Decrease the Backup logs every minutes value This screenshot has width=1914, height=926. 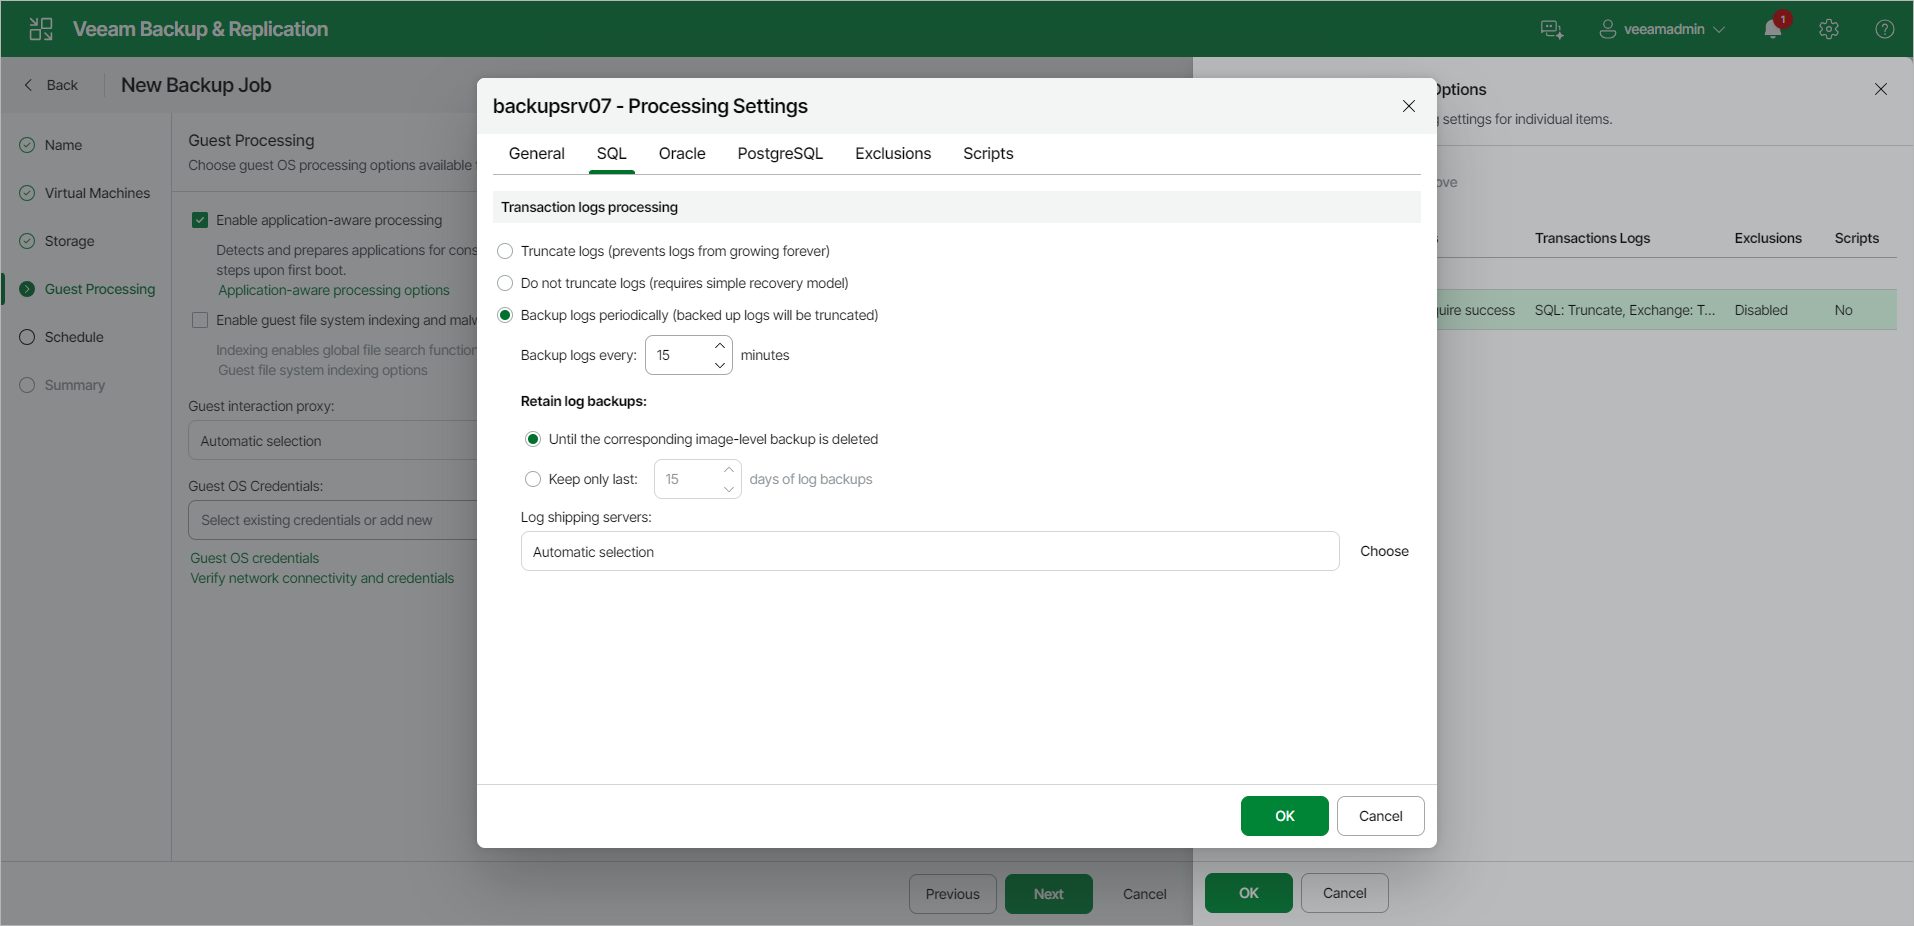720,365
